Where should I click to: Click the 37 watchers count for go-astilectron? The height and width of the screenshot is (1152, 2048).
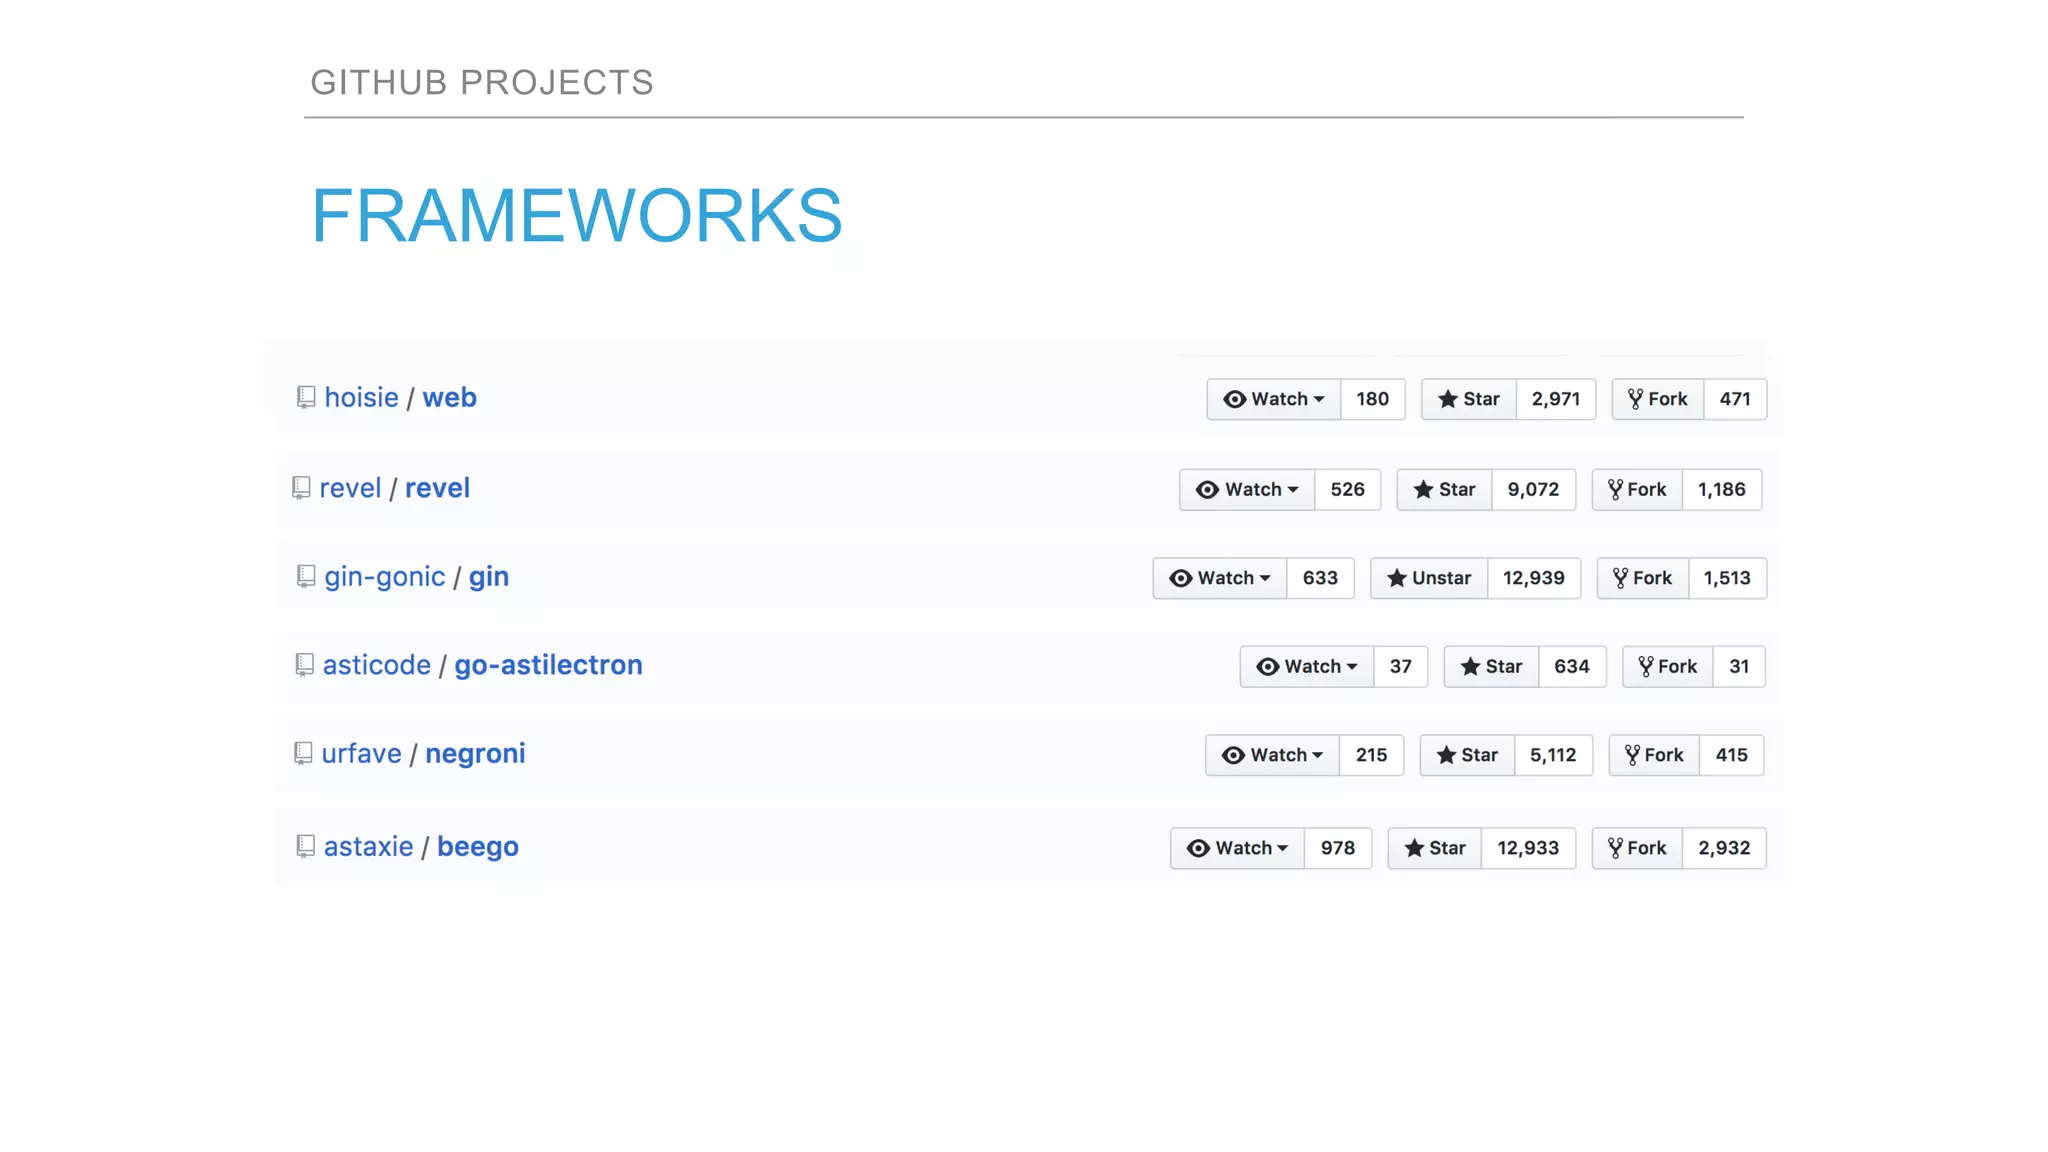click(1400, 667)
